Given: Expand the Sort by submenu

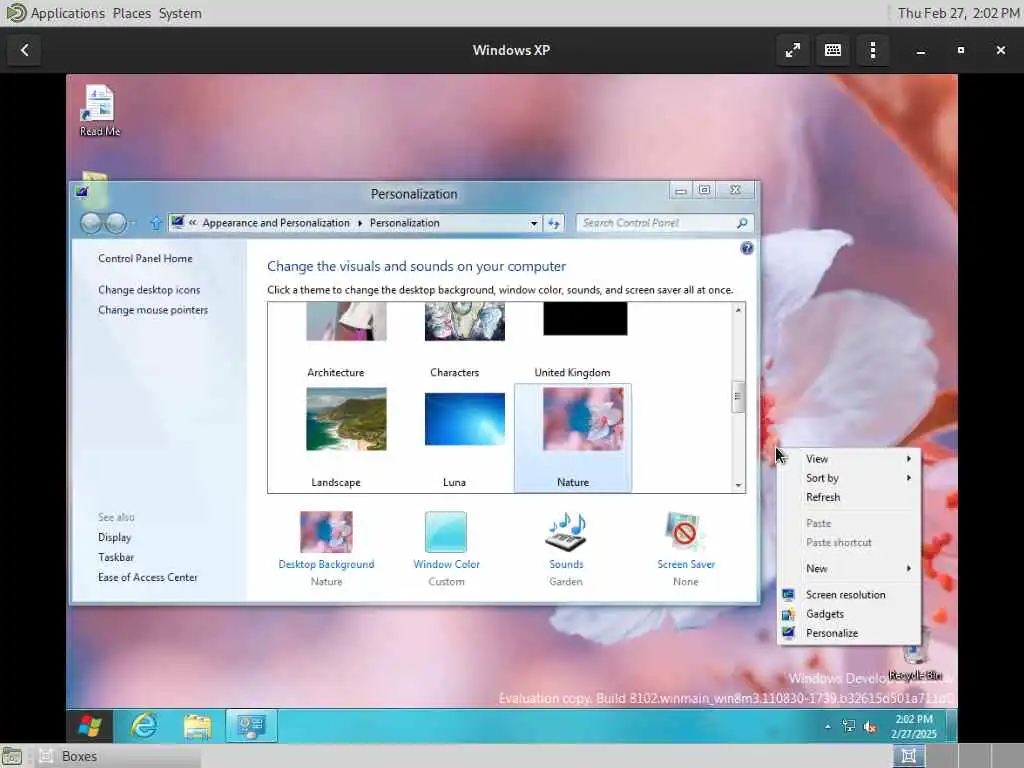Looking at the screenshot, I should pyautogui.click(x=848, y=478).
